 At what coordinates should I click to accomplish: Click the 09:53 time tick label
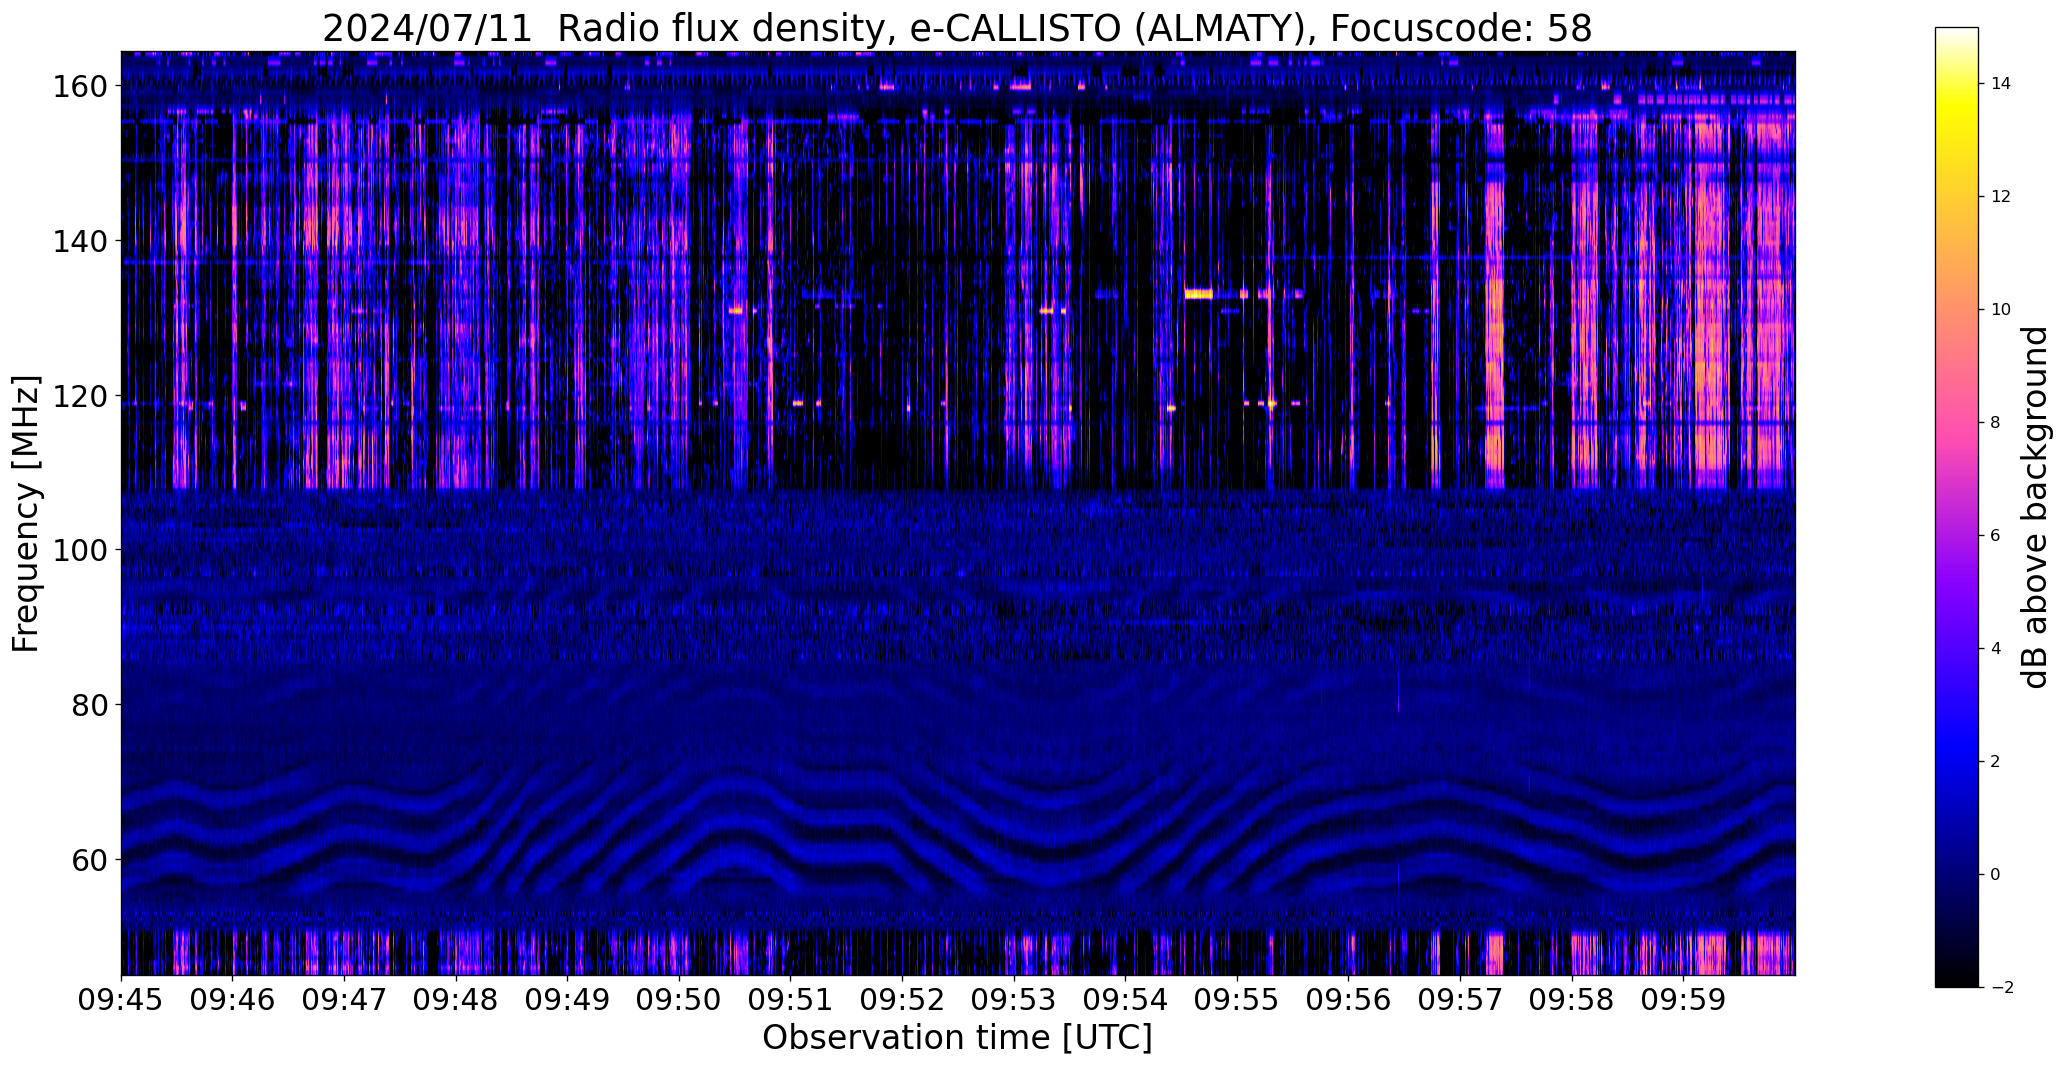pos(1014,999)
